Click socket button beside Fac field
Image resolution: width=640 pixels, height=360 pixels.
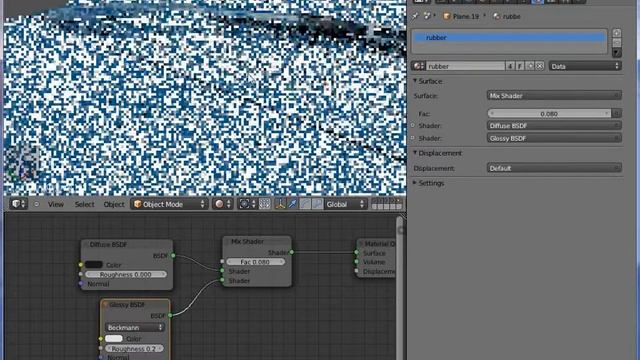[x=616, y=113]
